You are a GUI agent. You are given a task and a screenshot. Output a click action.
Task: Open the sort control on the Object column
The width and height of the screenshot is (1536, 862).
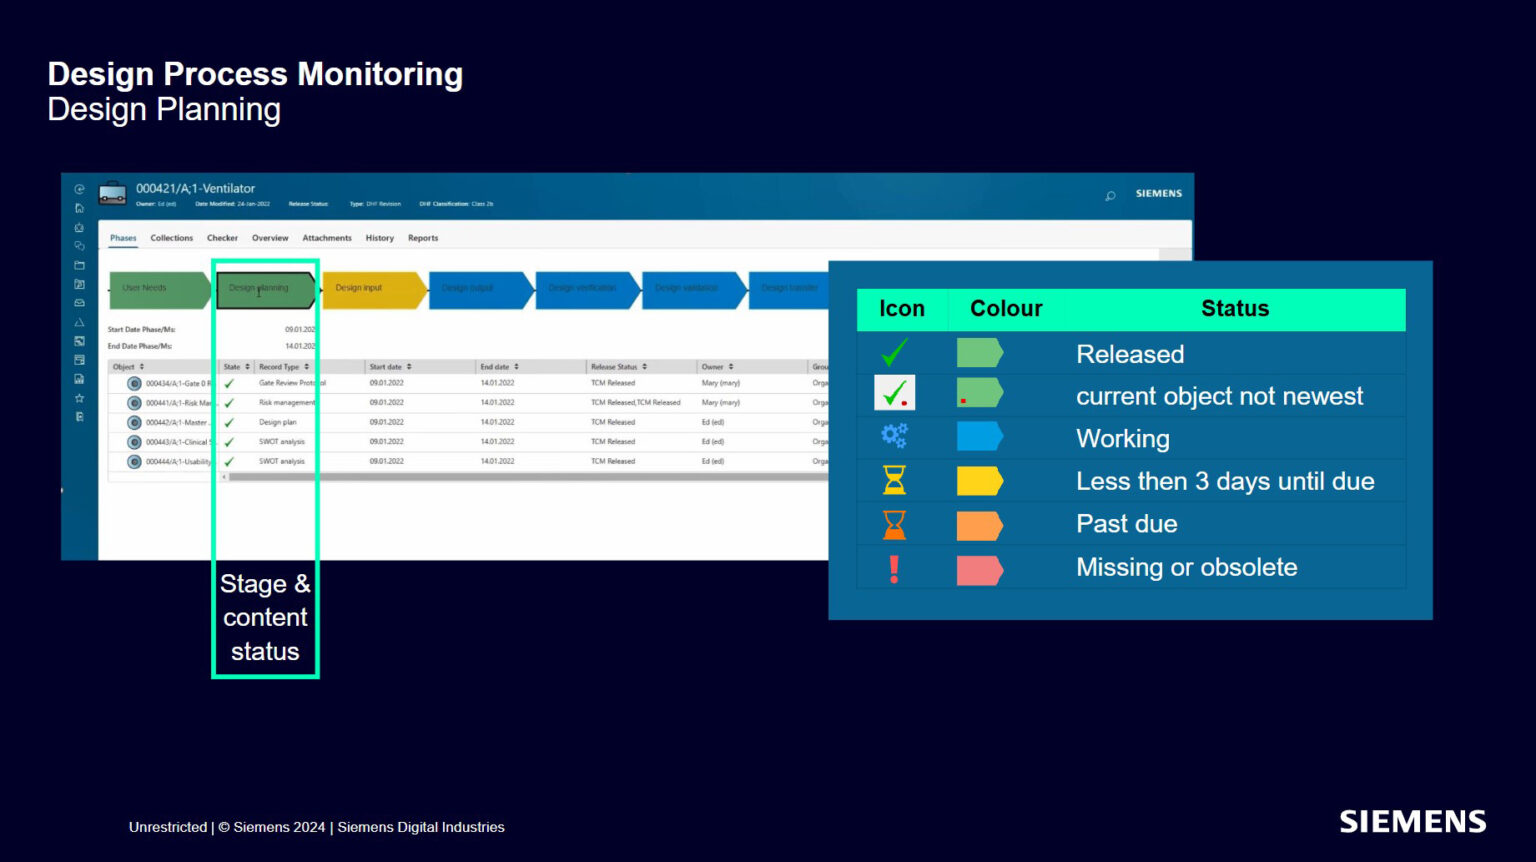tap(140, 366)
